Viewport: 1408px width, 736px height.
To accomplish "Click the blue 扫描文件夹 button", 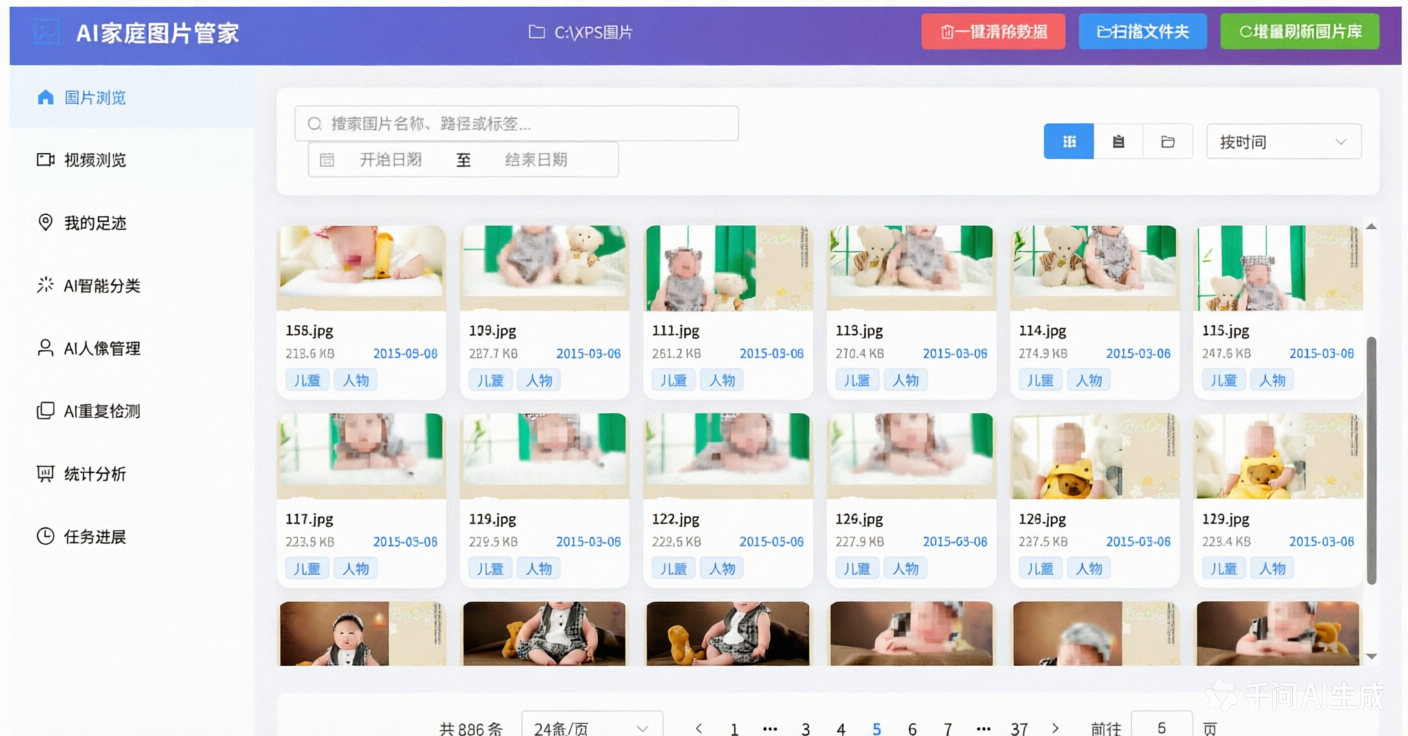I will pyautogui.click(x=1143, y=32).
